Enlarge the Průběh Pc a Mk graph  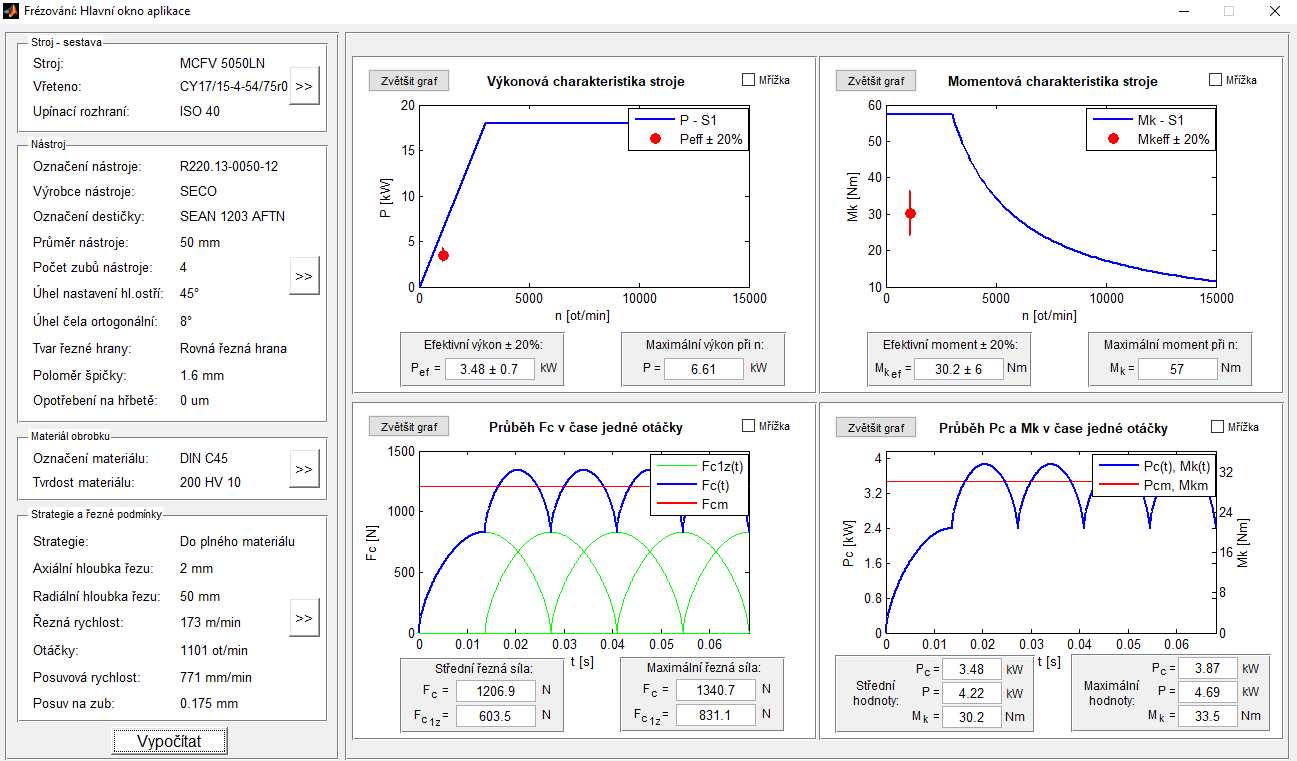(x=876, y=427)
